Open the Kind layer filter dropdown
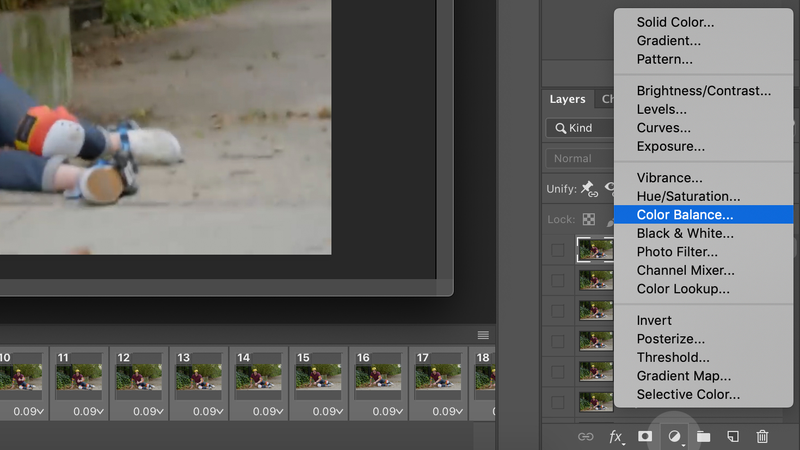The width and height of the screenshot is (800, 450). (580, 128)
